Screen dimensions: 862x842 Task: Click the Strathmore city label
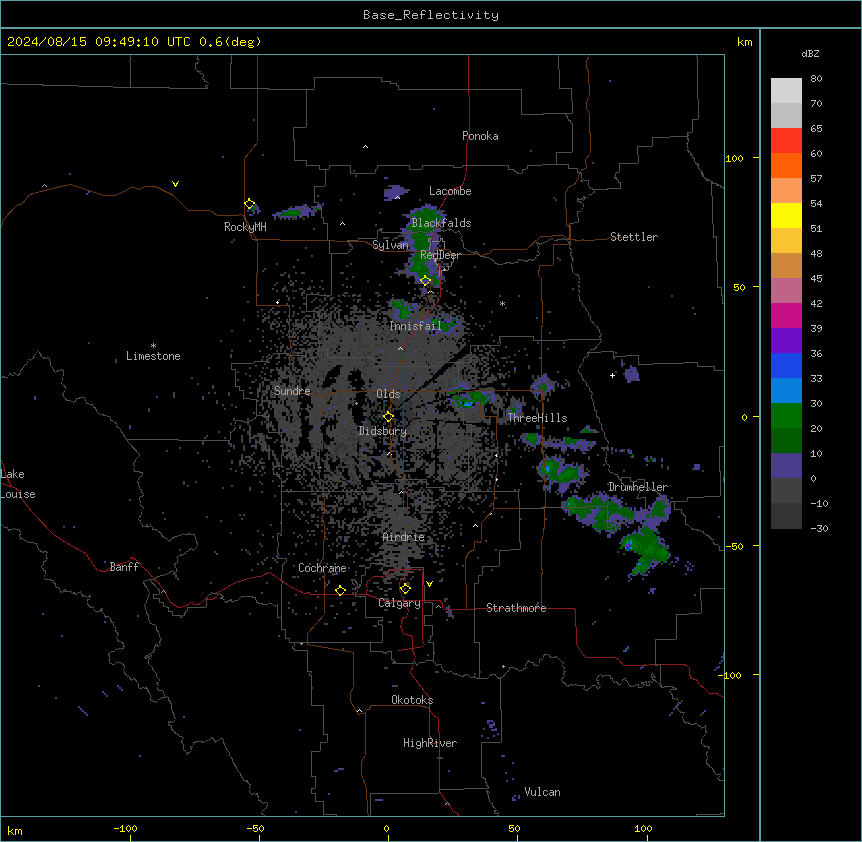coord(516,608)
